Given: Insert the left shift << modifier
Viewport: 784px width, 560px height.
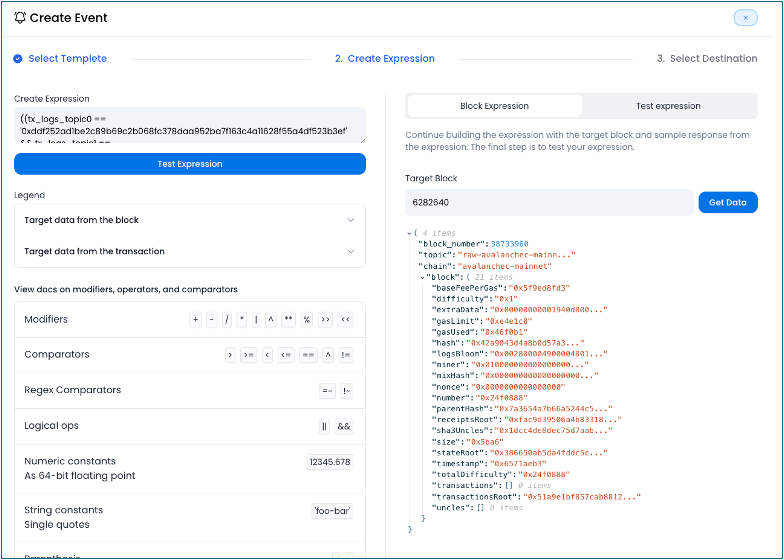Looking at the screenshot, I should point(345,320).
